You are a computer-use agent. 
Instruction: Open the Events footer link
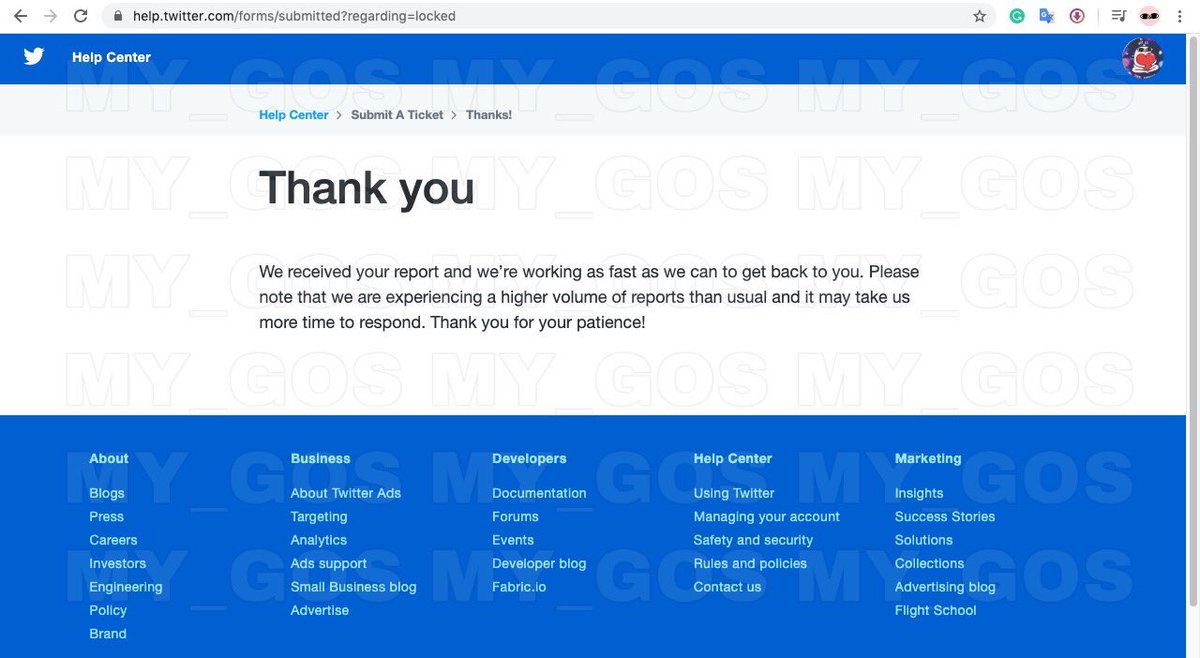coord(513,540)
